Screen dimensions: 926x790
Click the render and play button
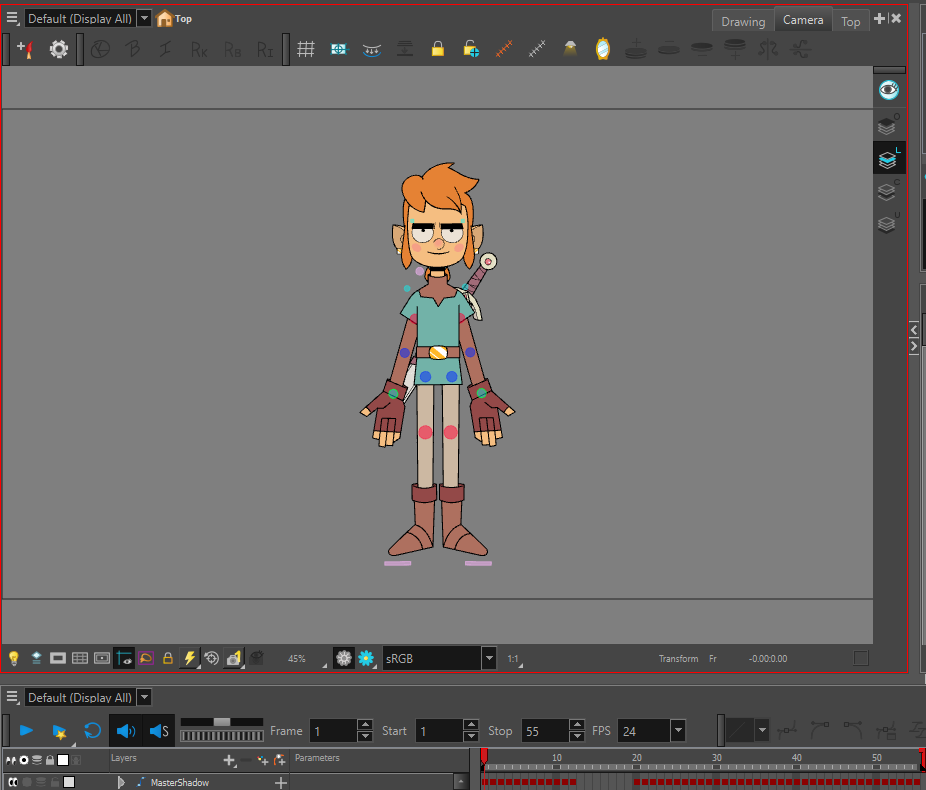click(x=59, y=732)
